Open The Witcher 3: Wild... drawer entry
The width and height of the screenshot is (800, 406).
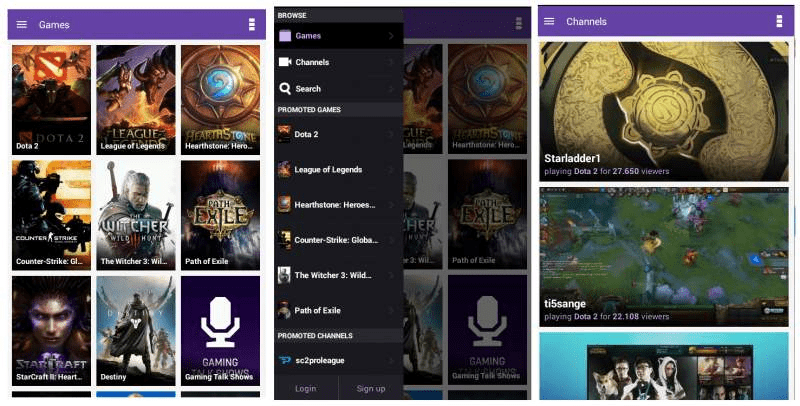point(339,275)
